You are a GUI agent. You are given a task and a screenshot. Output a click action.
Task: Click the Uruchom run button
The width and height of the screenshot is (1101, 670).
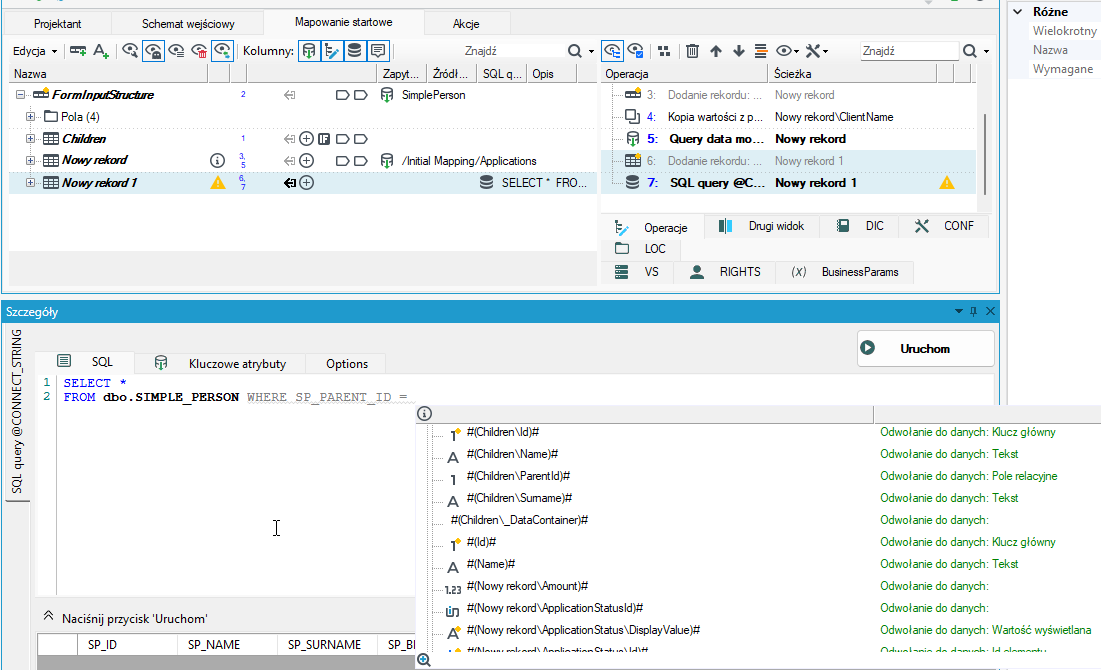coord(925,348)
